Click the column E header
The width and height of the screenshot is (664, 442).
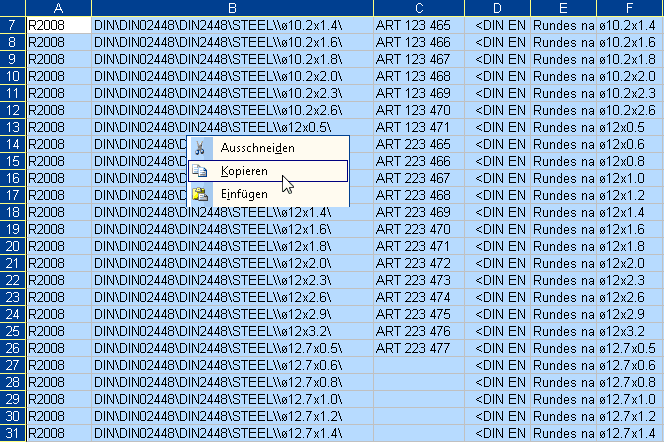pos(562,8)
